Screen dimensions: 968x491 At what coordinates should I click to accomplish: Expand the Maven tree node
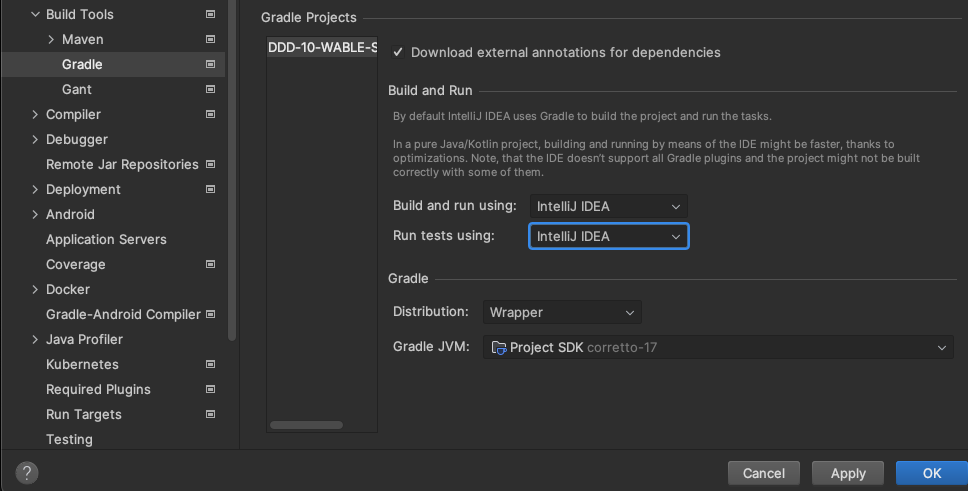(51, 39)
